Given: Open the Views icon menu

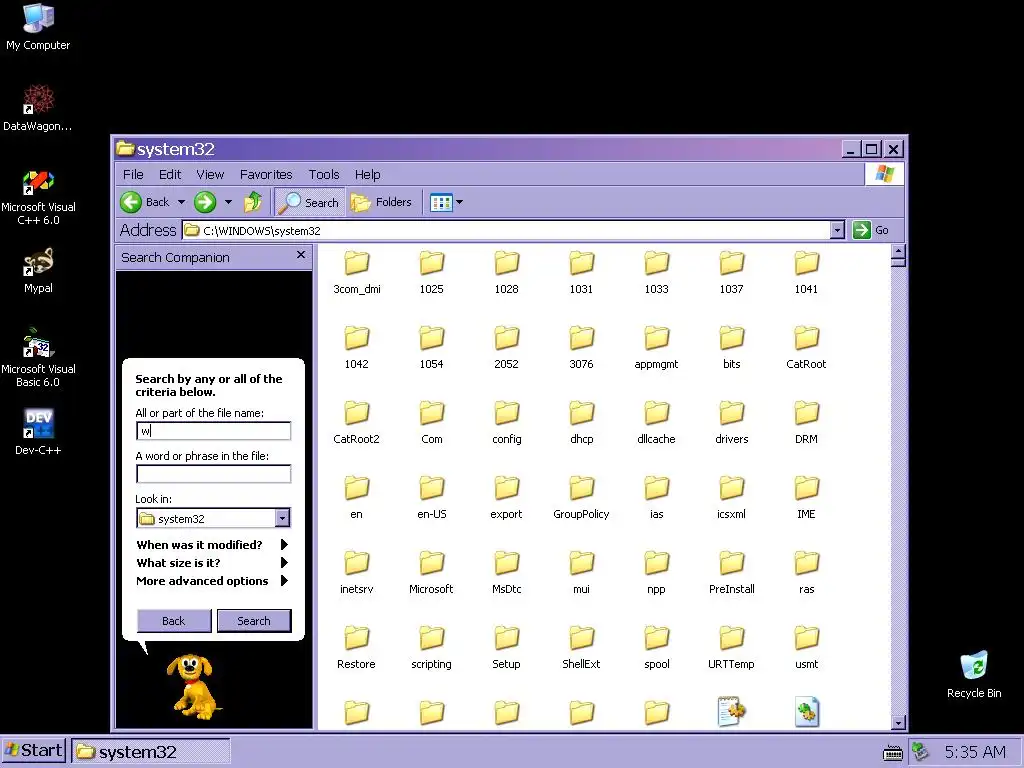Looking at the screenshot, I should tap(441, 202).
